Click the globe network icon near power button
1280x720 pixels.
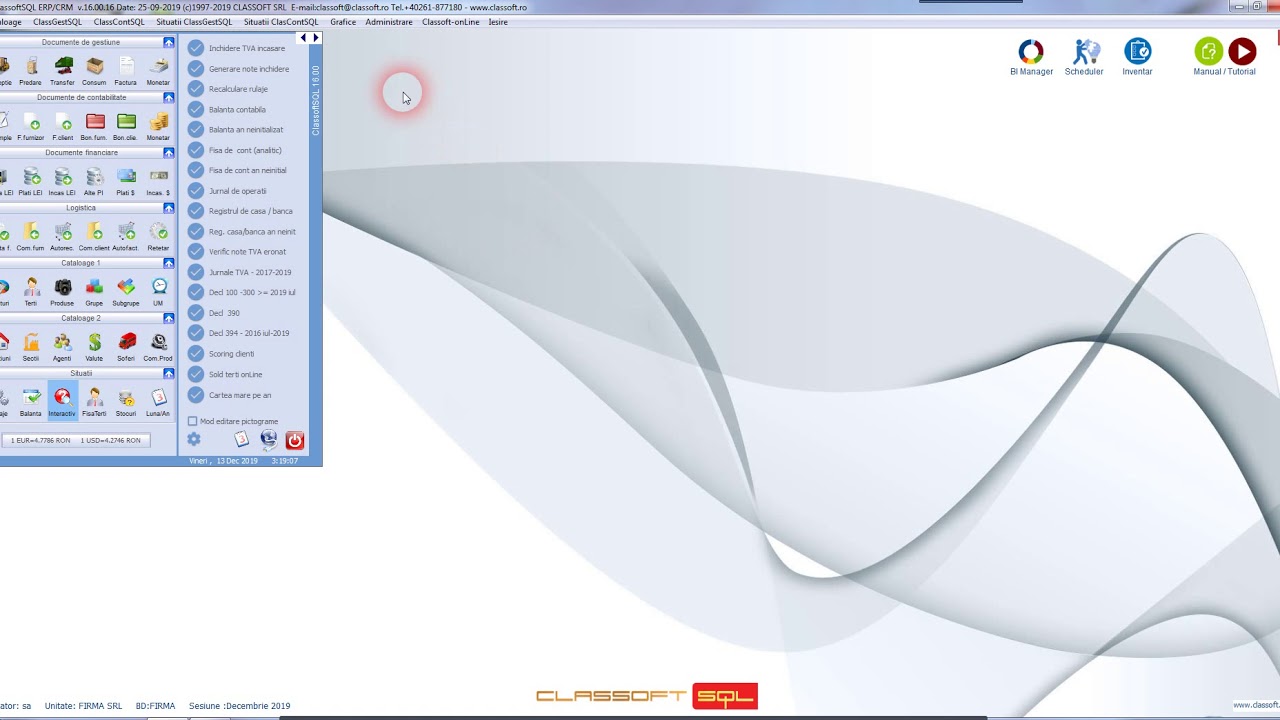pyautogui.click(x=269, y=439)
